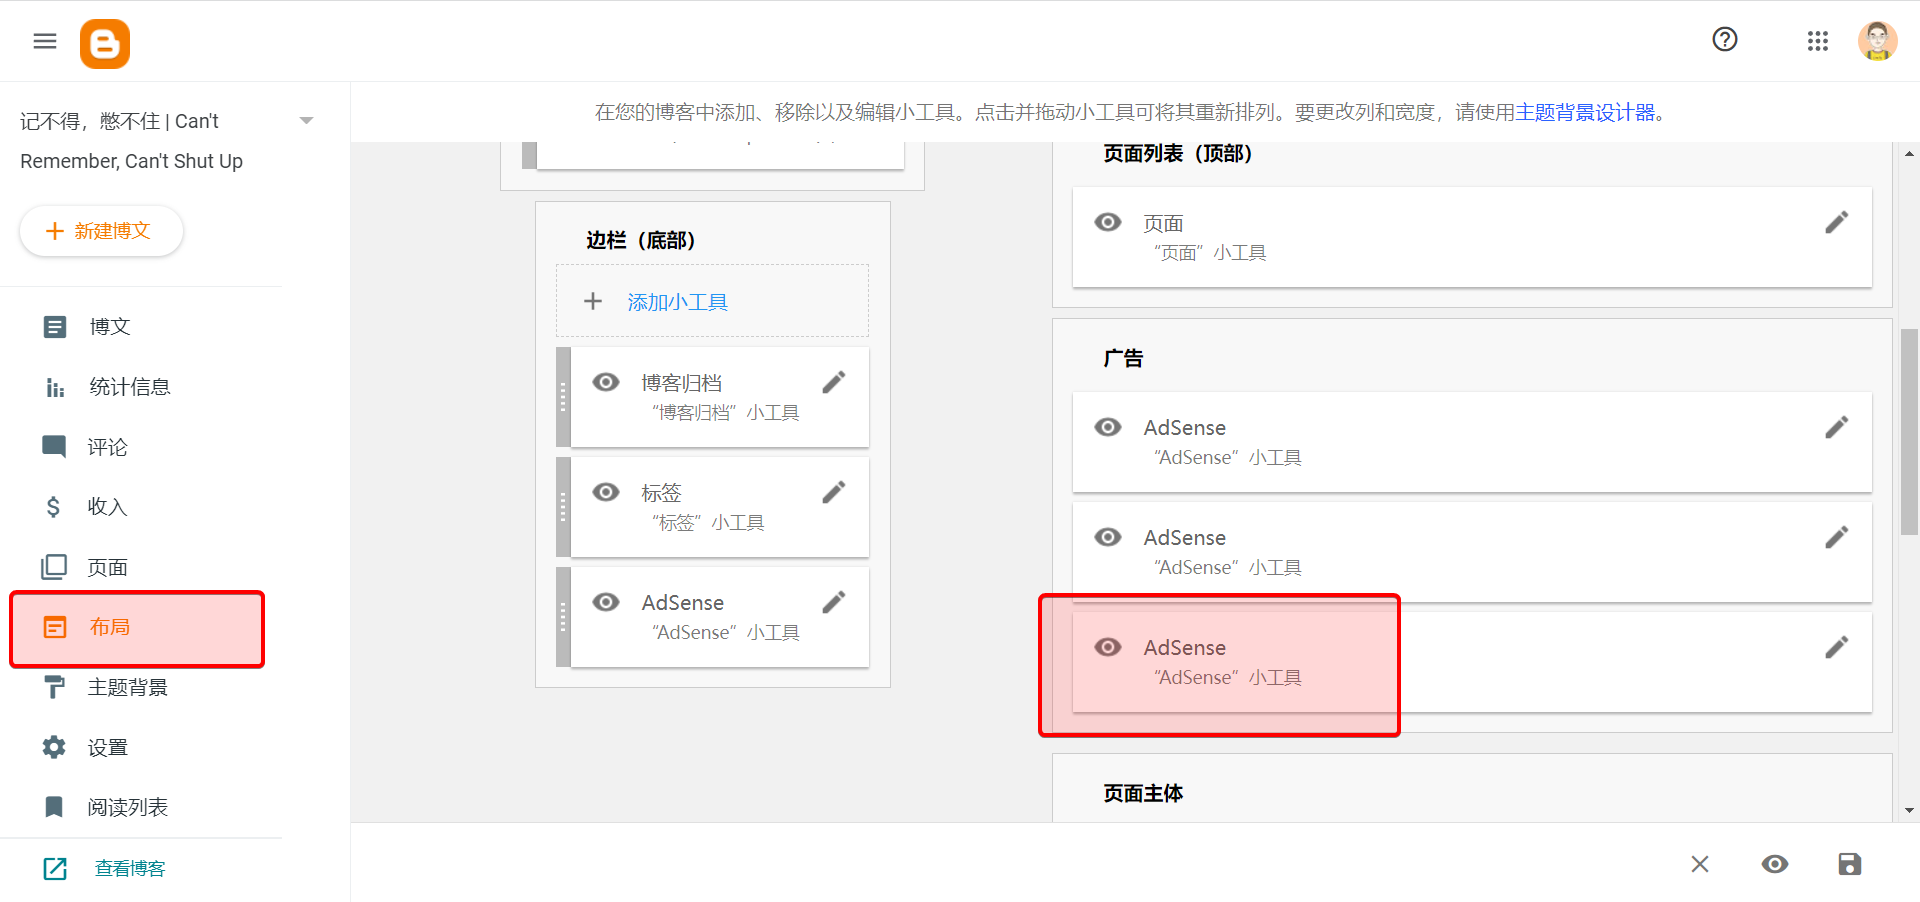Save layout with the floppy disk icon
This screenshot has height=902, width=1920.
1849,864
